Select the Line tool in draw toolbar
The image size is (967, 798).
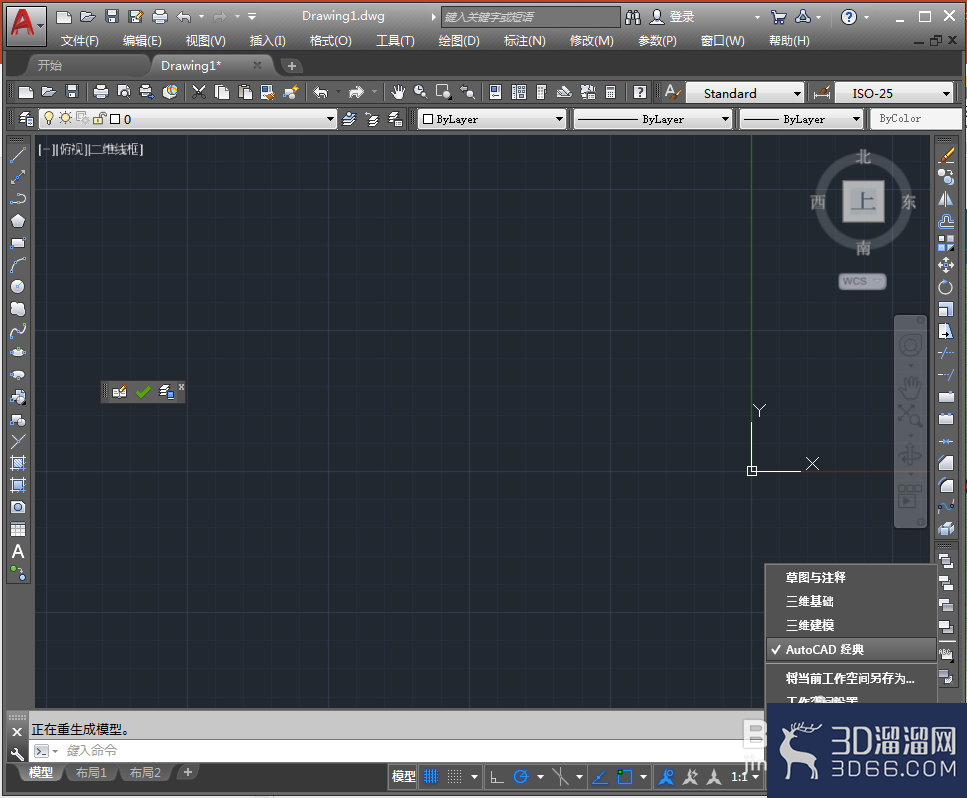(18, 155)
